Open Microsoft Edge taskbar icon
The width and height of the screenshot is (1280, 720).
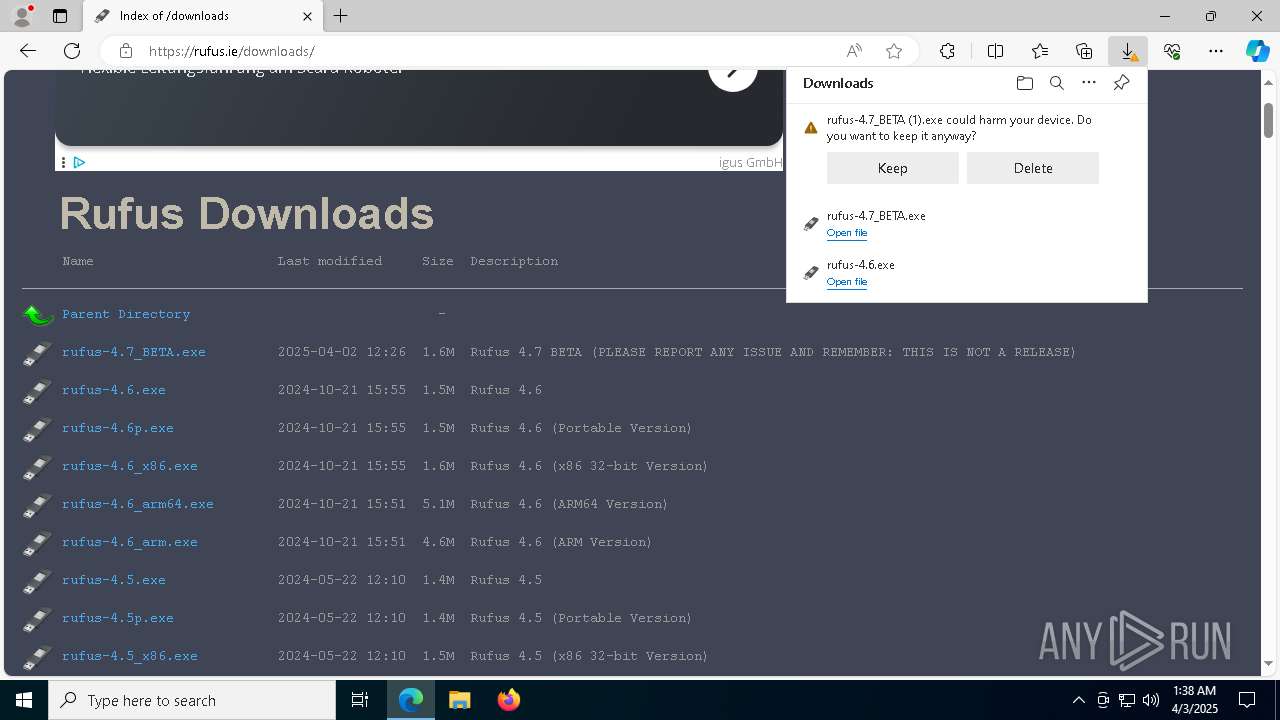(411, 700)
